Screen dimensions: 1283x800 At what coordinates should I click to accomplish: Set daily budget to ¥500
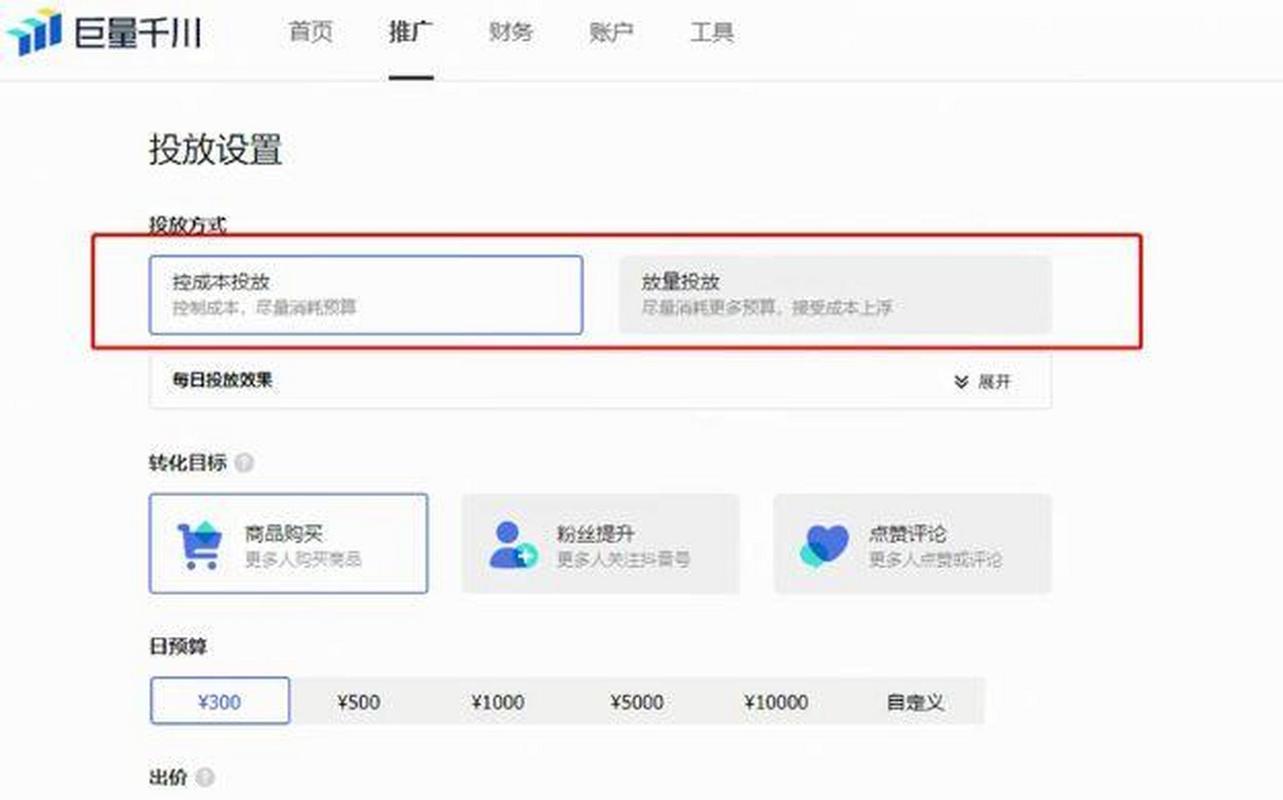pyautogui.click(x=359, y=701)
